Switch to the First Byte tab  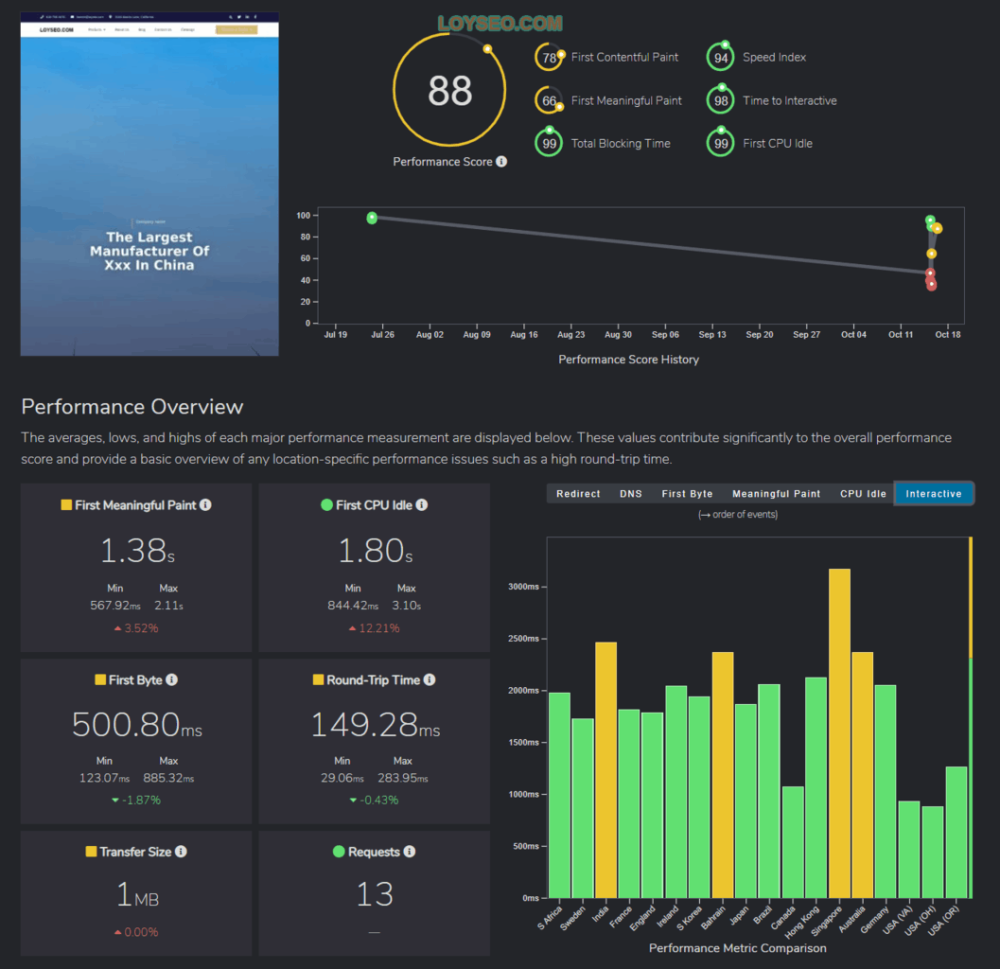click(x=687, y=493)
